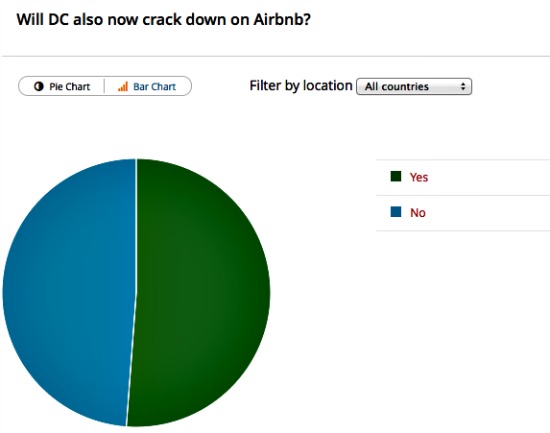Screen dimensions: 550x433
Task: Click the dark green Yes swatch
Action: coord(396,176)
